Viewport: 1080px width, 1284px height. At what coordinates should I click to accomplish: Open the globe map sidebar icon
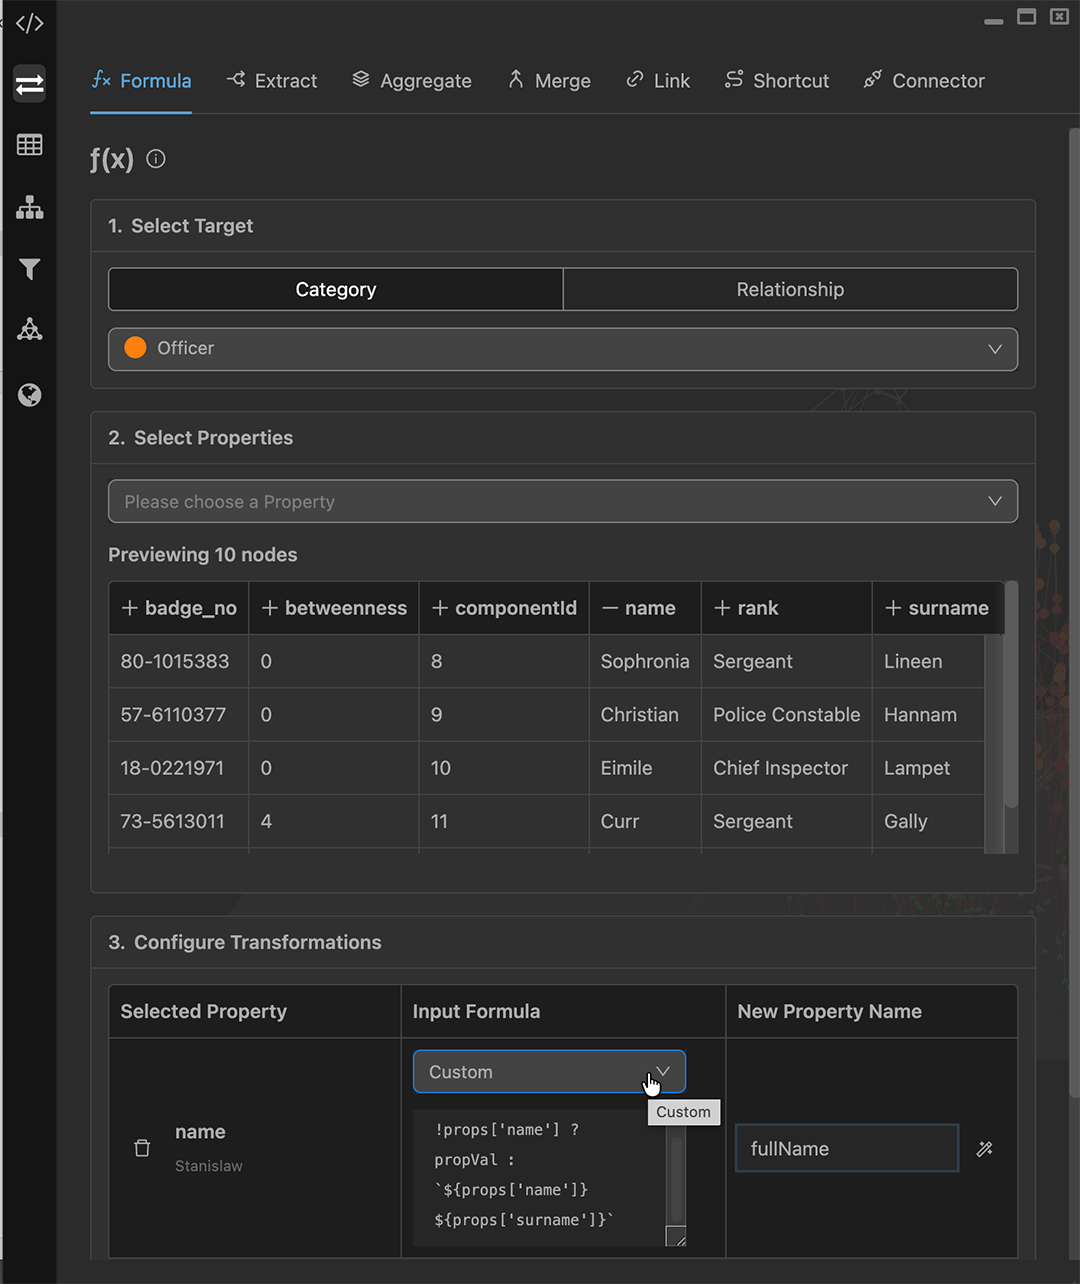coord(29,395)
